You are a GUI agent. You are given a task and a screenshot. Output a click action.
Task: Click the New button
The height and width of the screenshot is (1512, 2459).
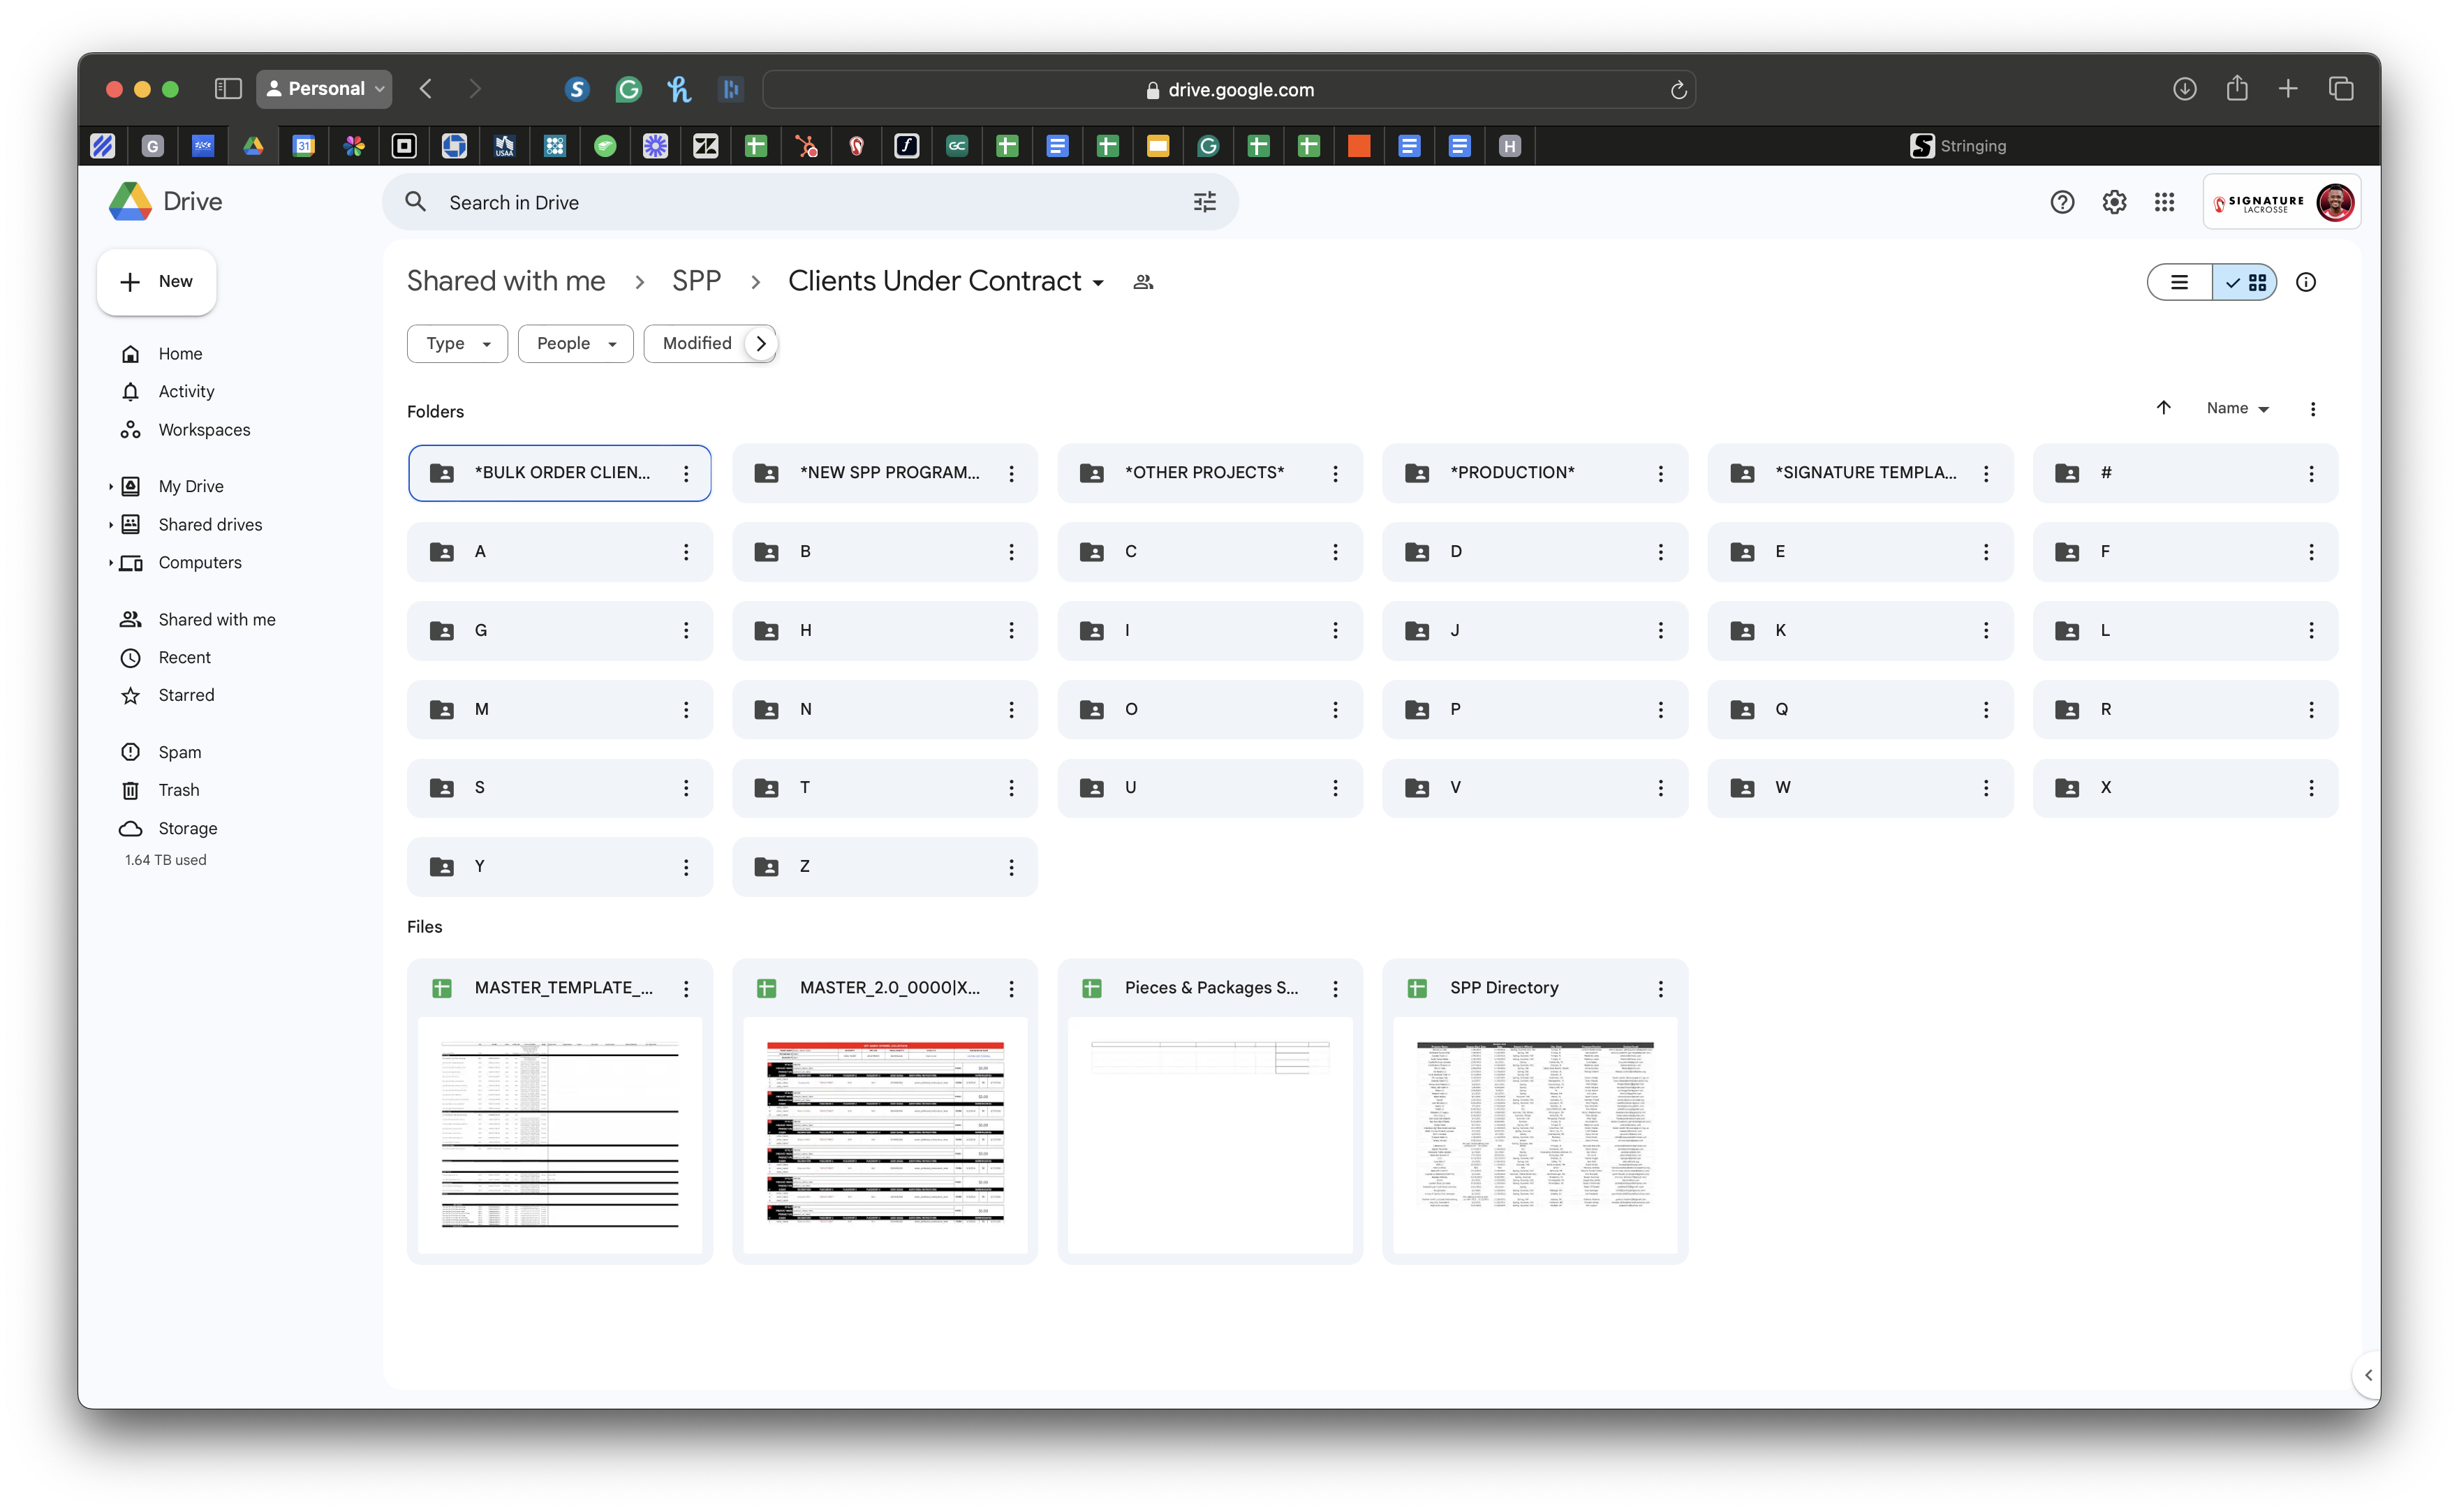click(156, 282)
